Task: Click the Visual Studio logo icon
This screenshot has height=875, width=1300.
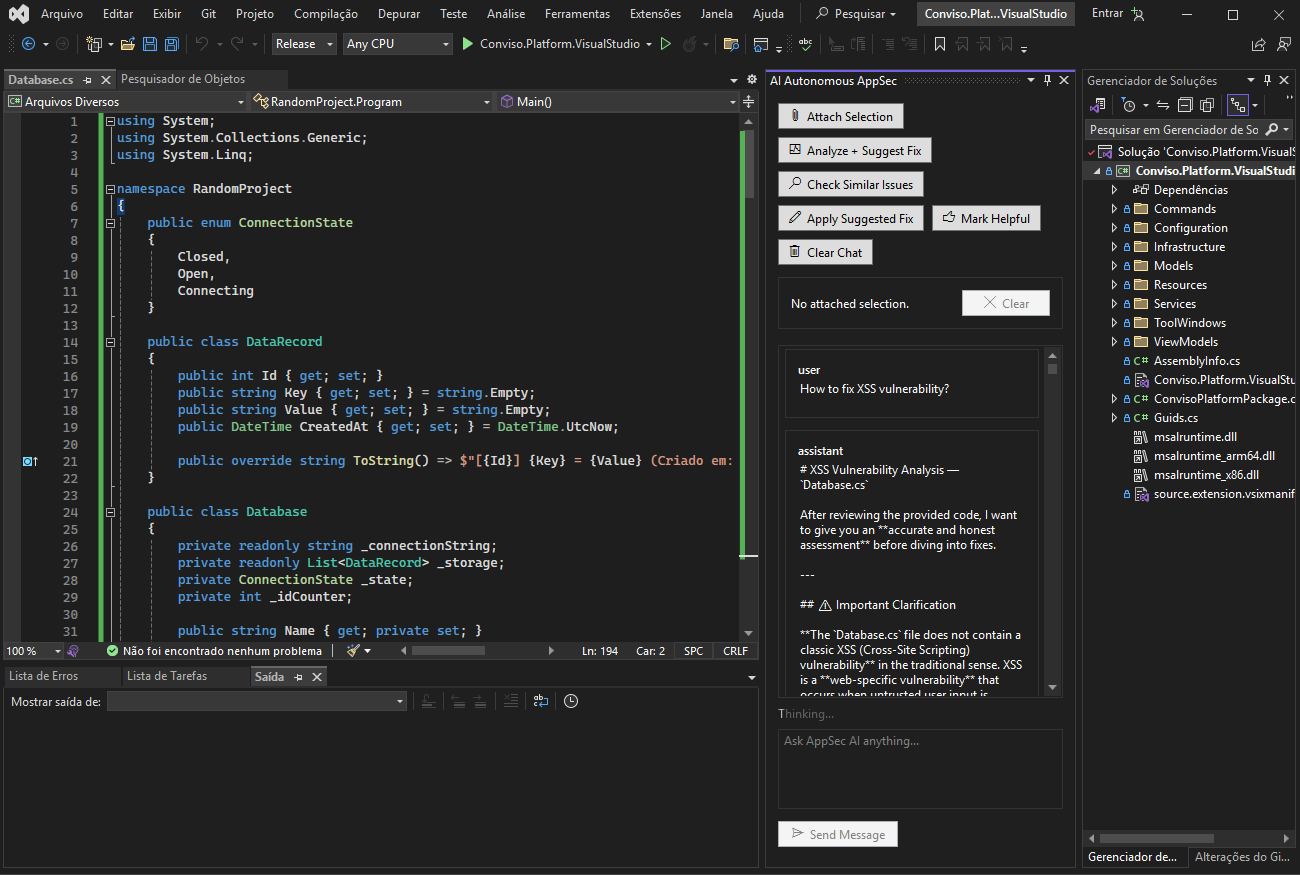Action: click(x=19, y=14)
